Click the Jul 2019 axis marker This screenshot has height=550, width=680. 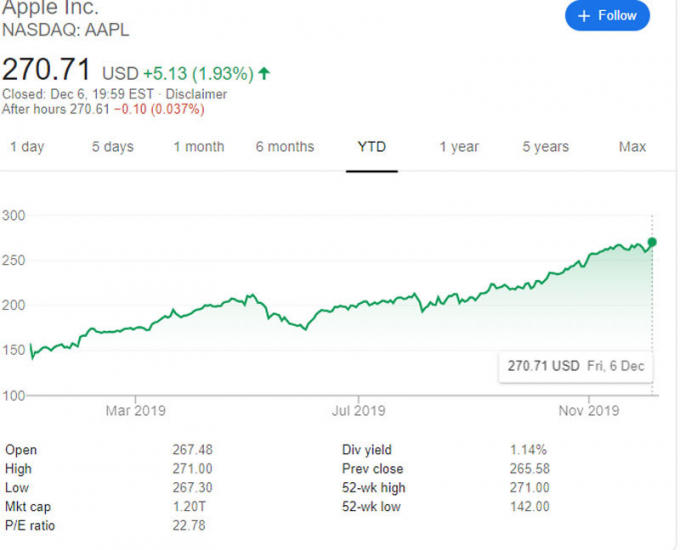point(359,410)
